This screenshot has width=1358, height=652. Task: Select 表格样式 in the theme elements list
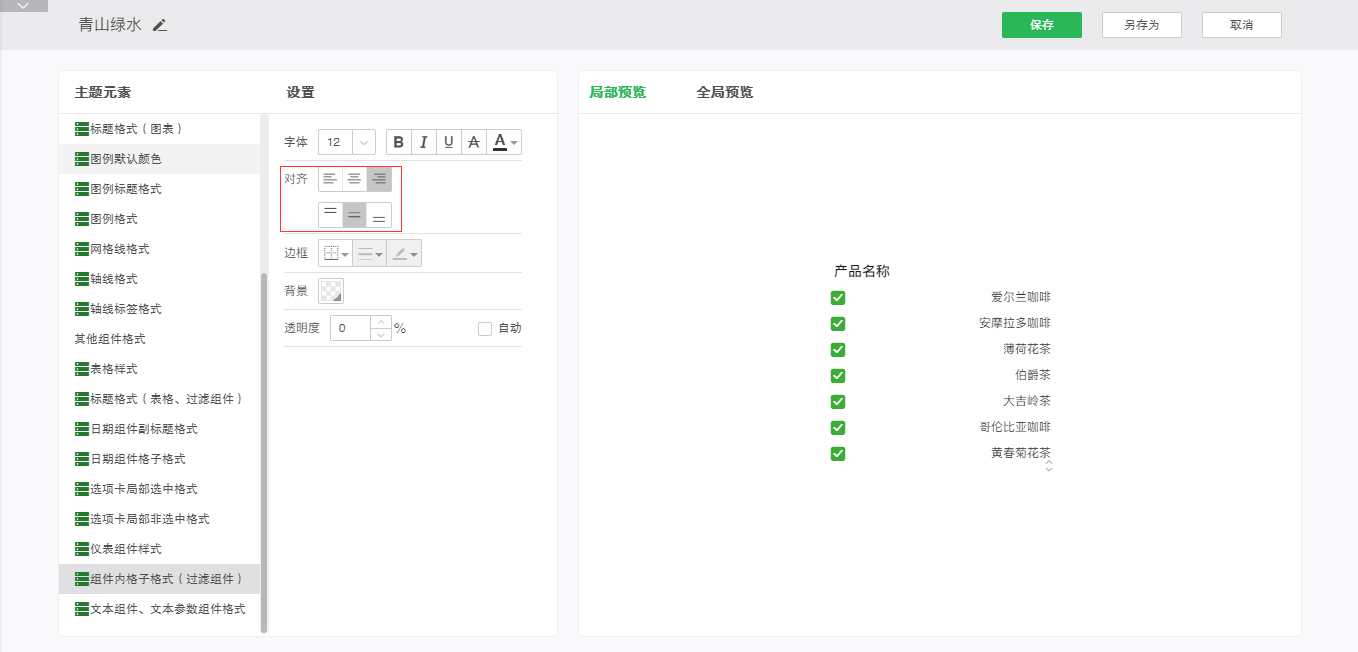113,369
